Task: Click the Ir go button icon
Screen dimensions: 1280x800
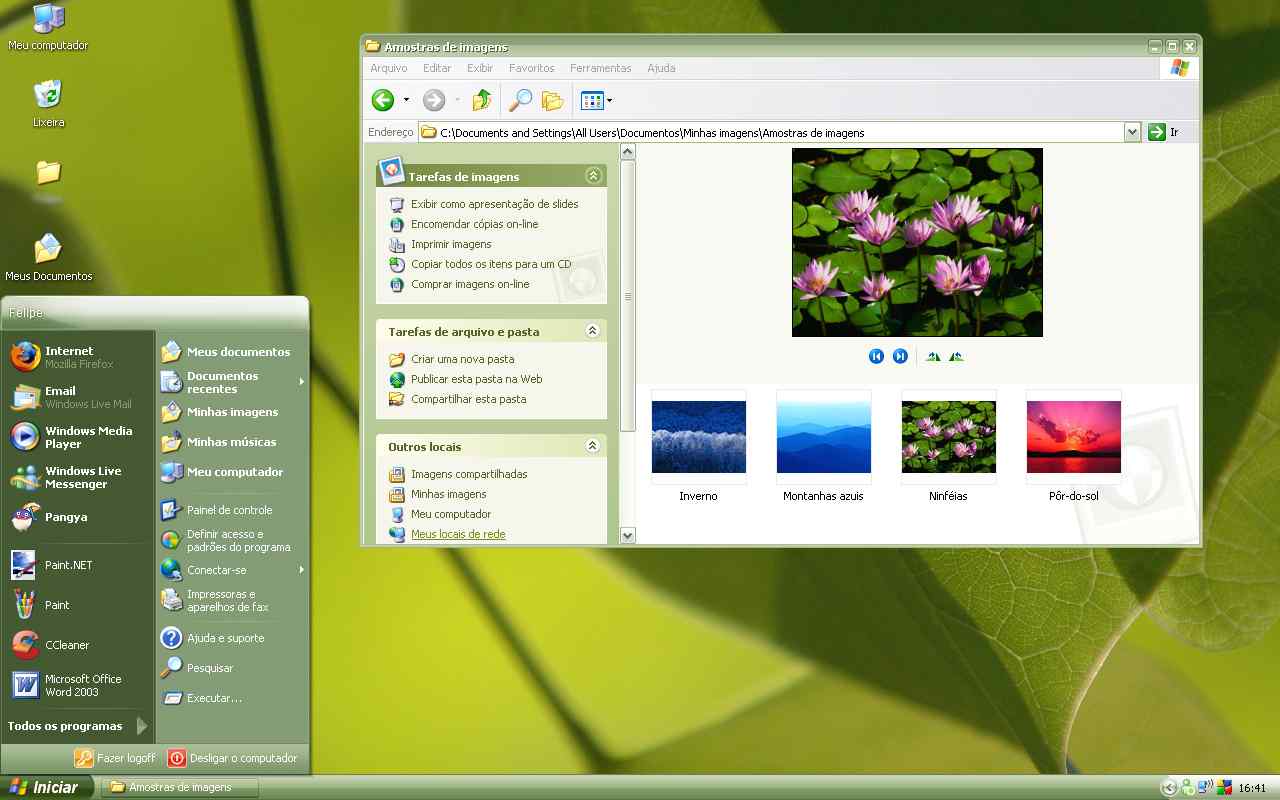Action: [1157, 132]
